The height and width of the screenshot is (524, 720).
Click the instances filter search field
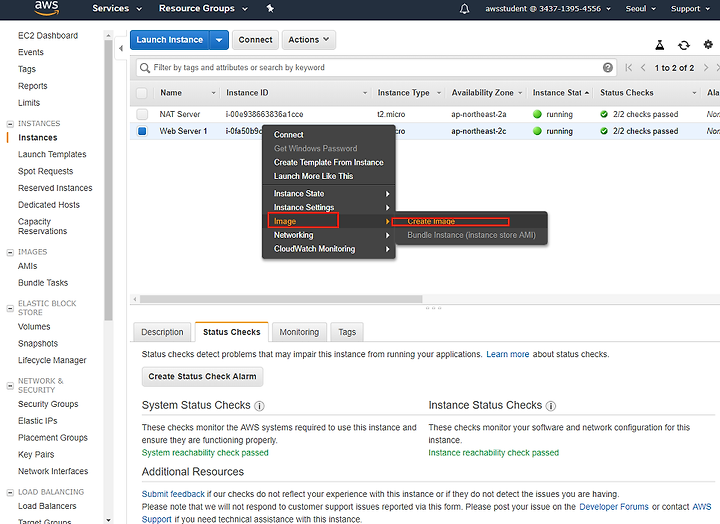(x=375, y=68)
